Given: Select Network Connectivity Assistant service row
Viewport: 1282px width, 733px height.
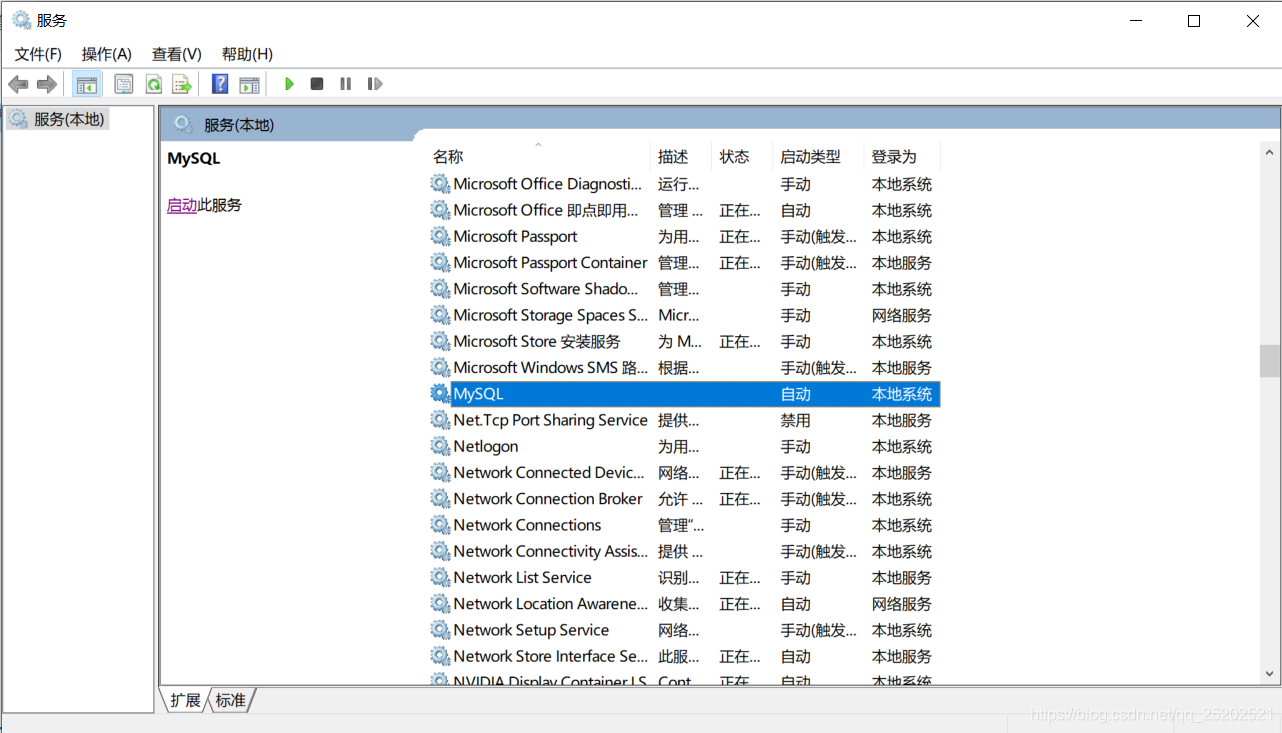Looking at the screenshot, I should click(685, 551).
